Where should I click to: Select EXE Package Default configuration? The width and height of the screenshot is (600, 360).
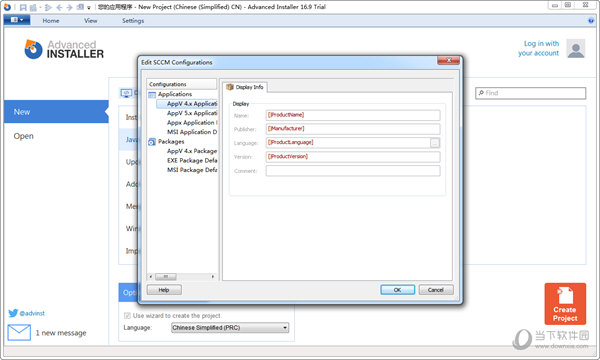[192, 161]
